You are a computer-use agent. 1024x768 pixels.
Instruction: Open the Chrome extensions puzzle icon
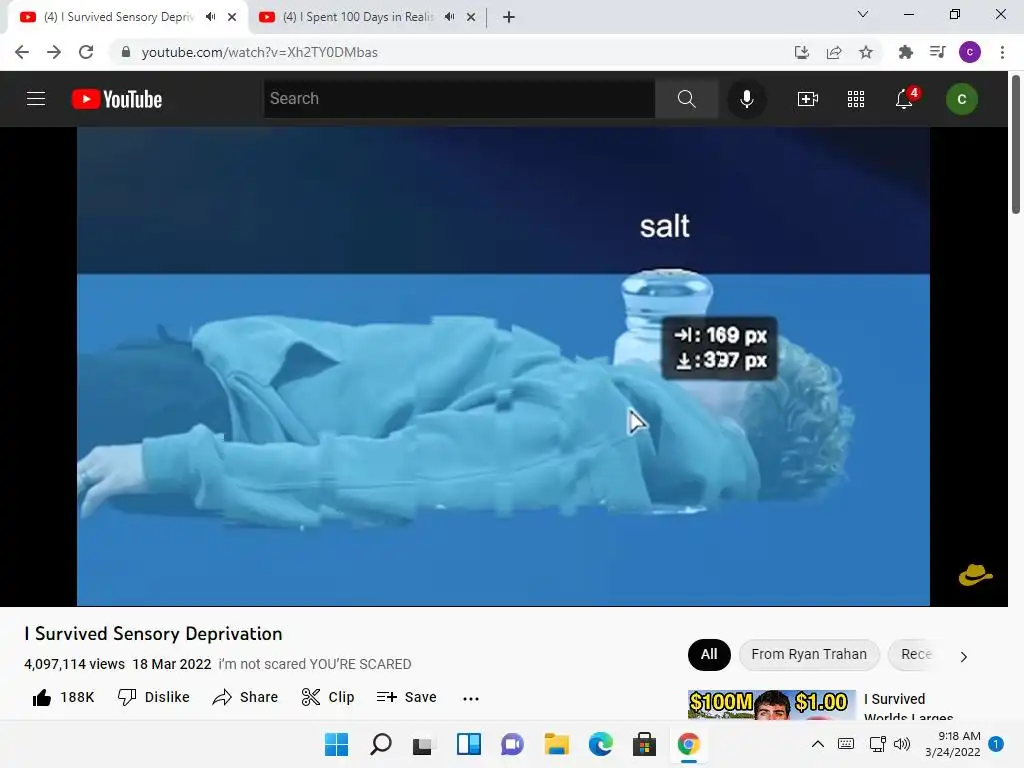coord(906,52)
